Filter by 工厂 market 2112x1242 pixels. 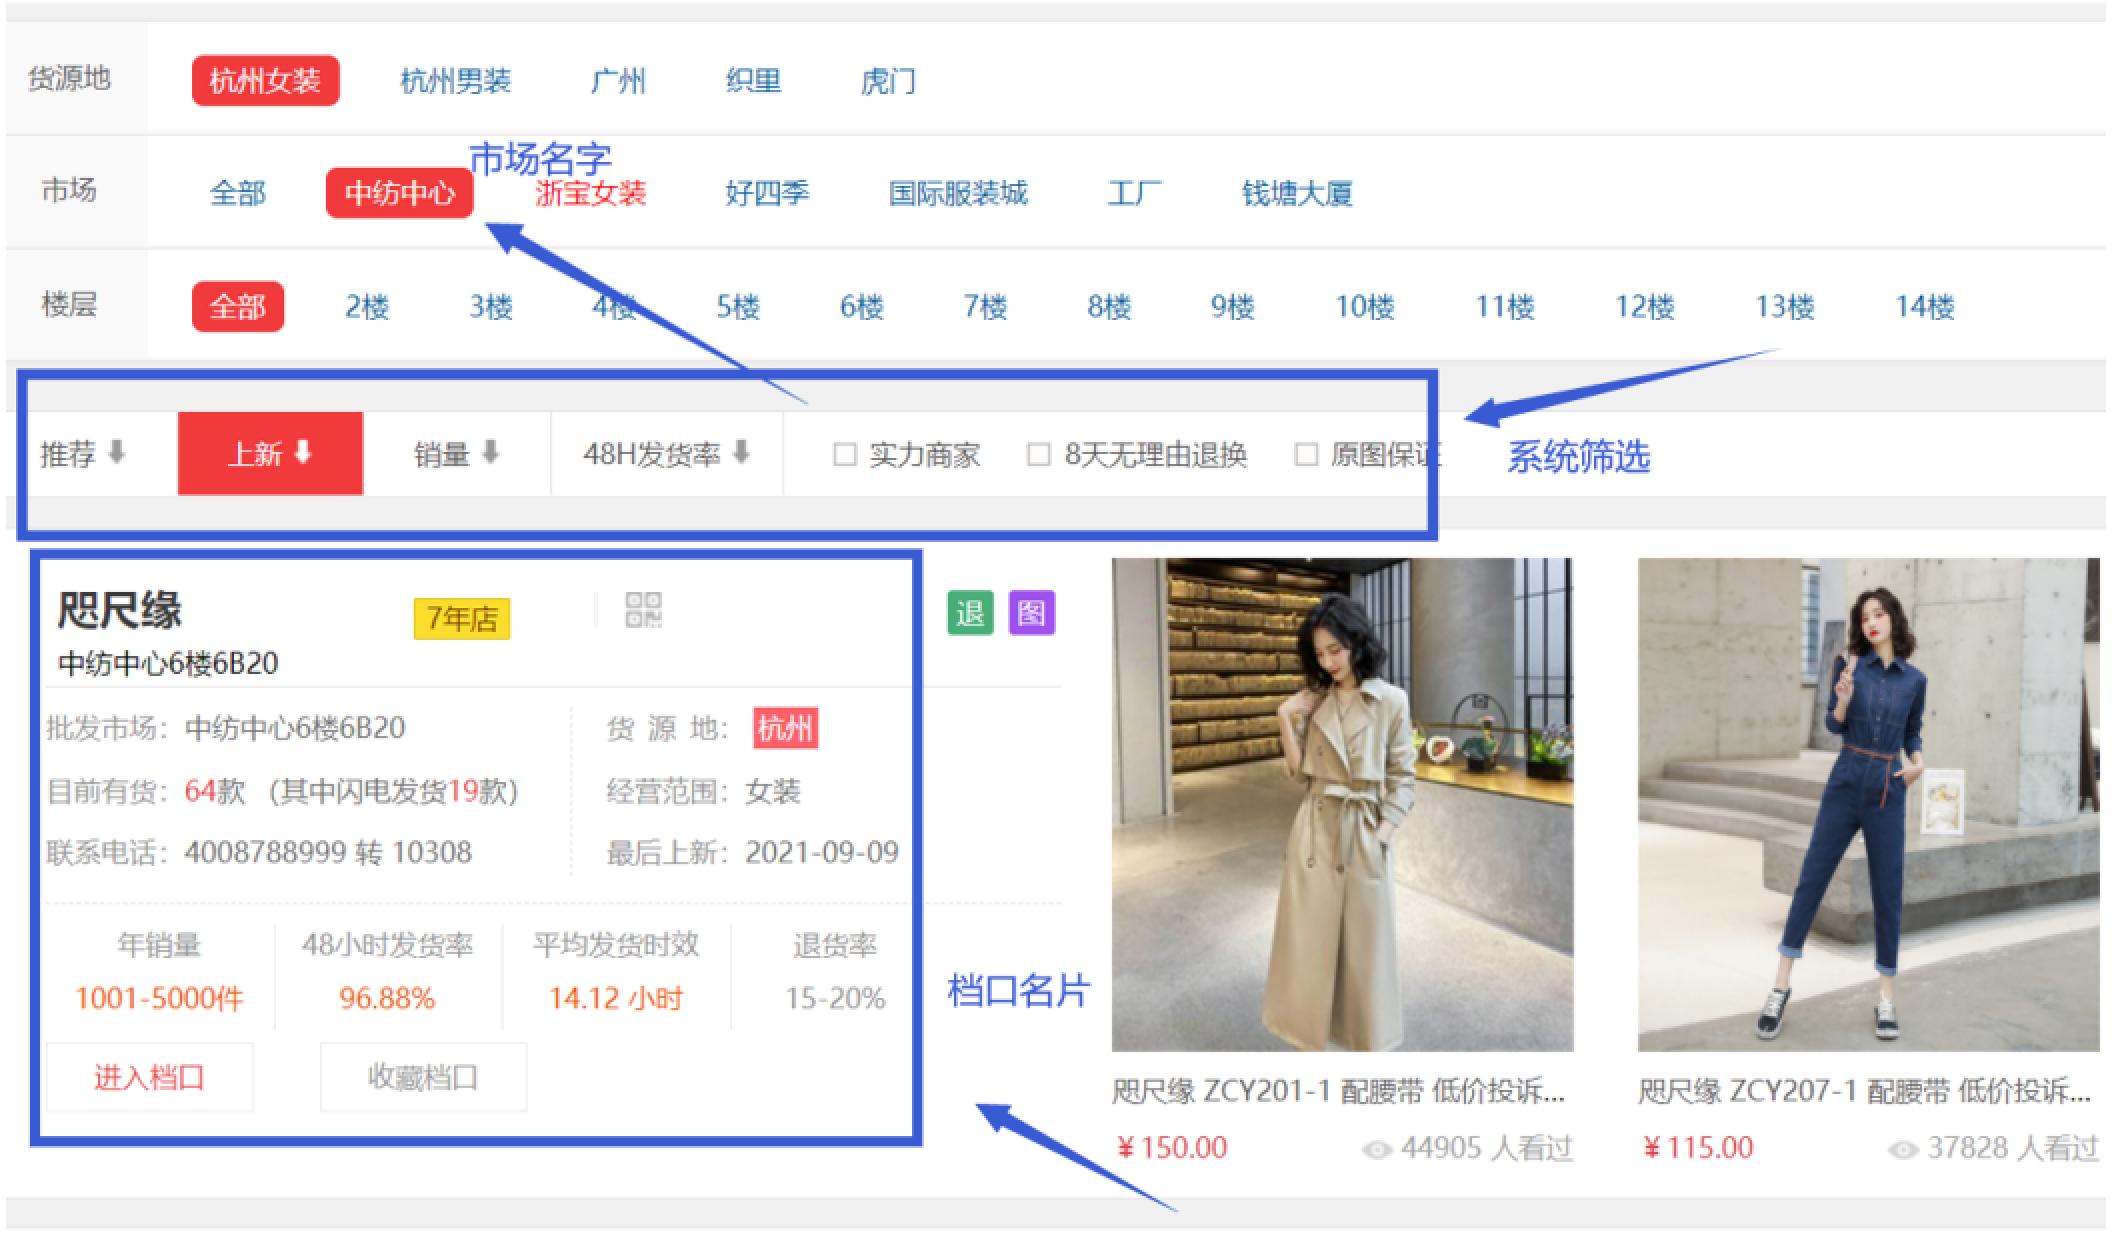coord(1134,193)
